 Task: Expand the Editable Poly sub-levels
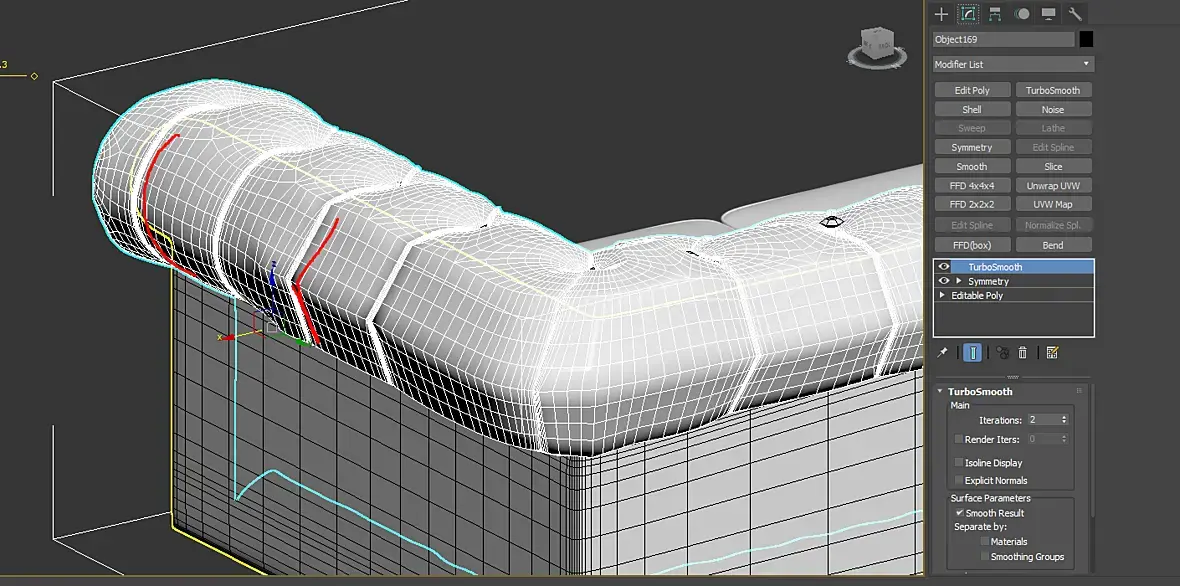[942, 295]
